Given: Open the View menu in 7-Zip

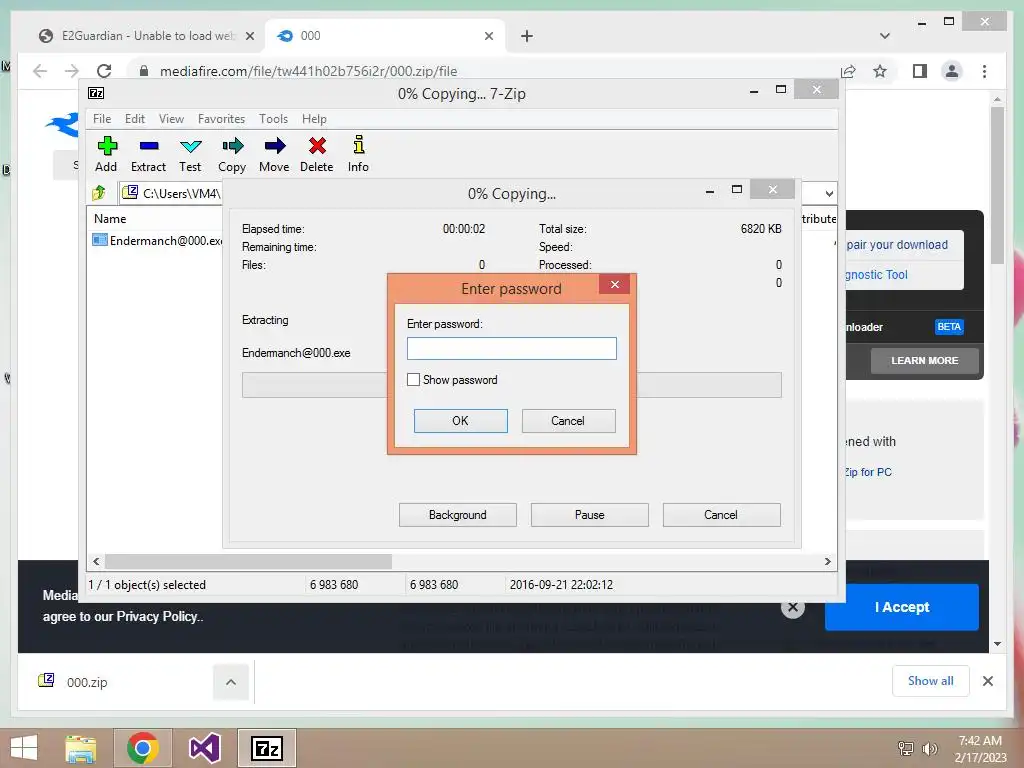Looking at the screenshot, I should (x=171, y=119).
